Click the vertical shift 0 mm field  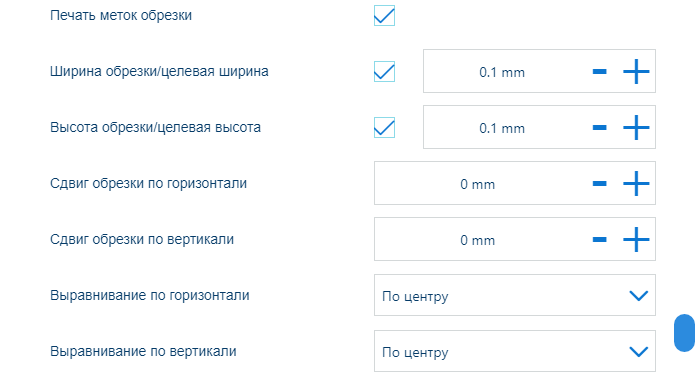(x=477, y=240)
